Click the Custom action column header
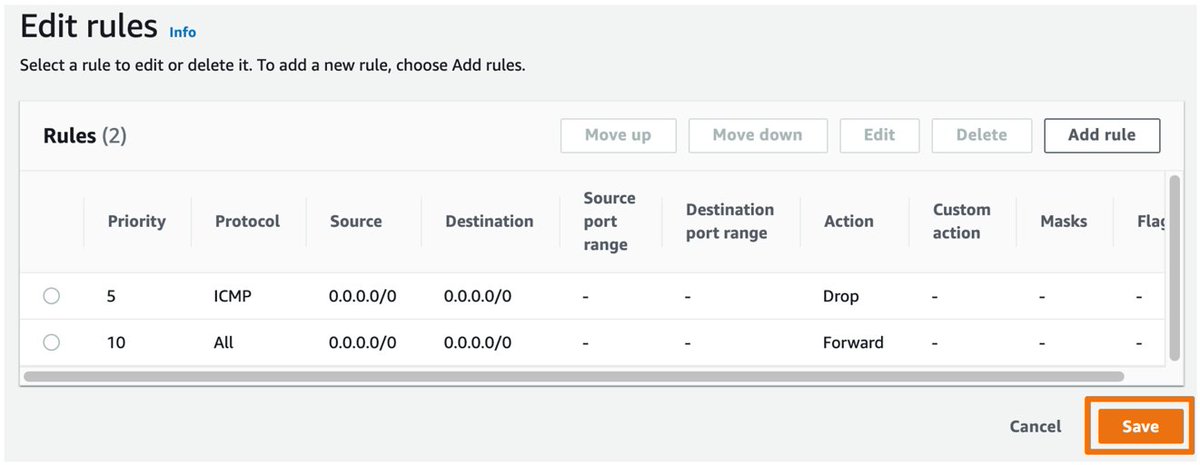The image size is (1200, 465). 961,221
